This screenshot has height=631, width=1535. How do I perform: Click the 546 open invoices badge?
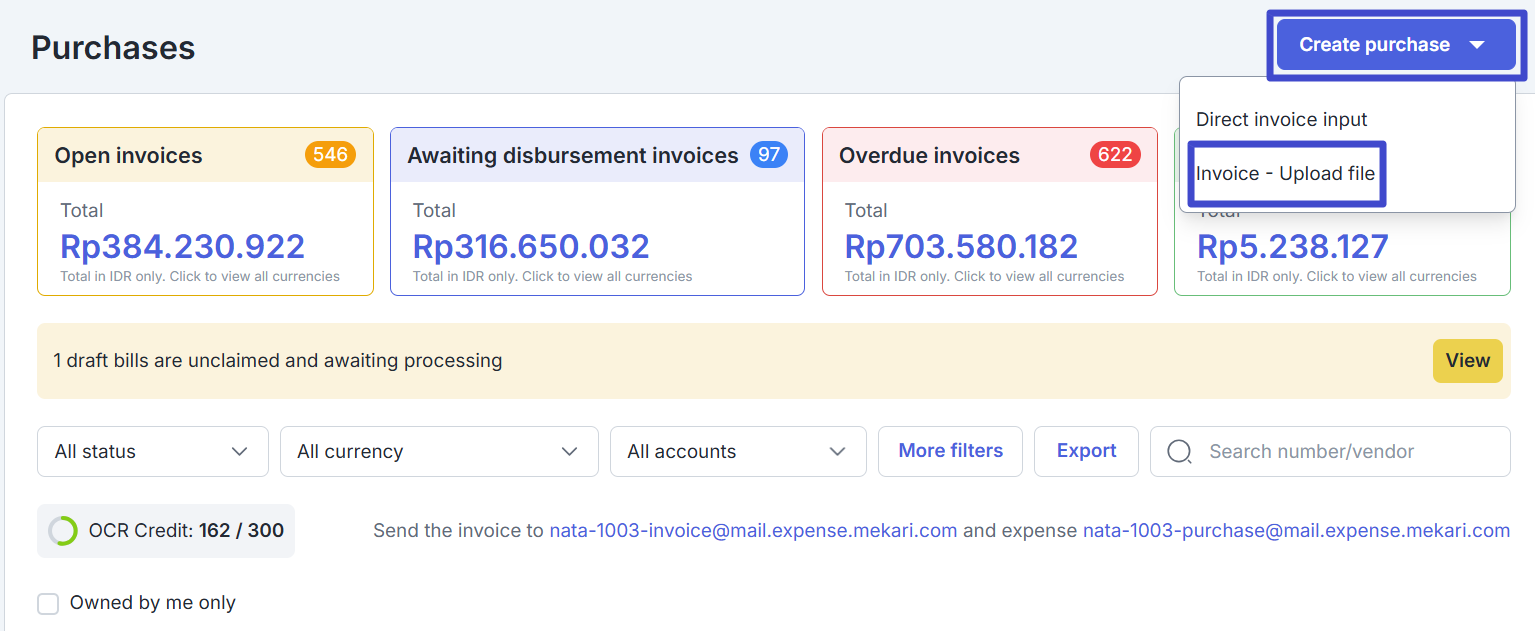pos(330,155)
